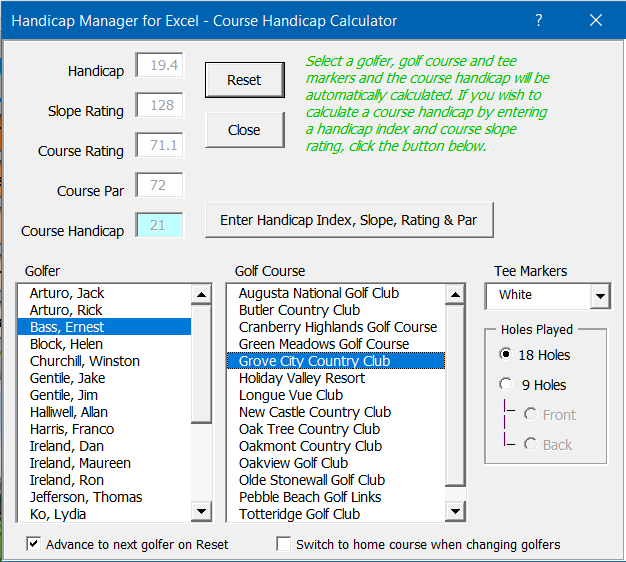Select Pebble Beach Golf Links
The width and height of the screenshot is (626, 562).
tap(336, 497)
